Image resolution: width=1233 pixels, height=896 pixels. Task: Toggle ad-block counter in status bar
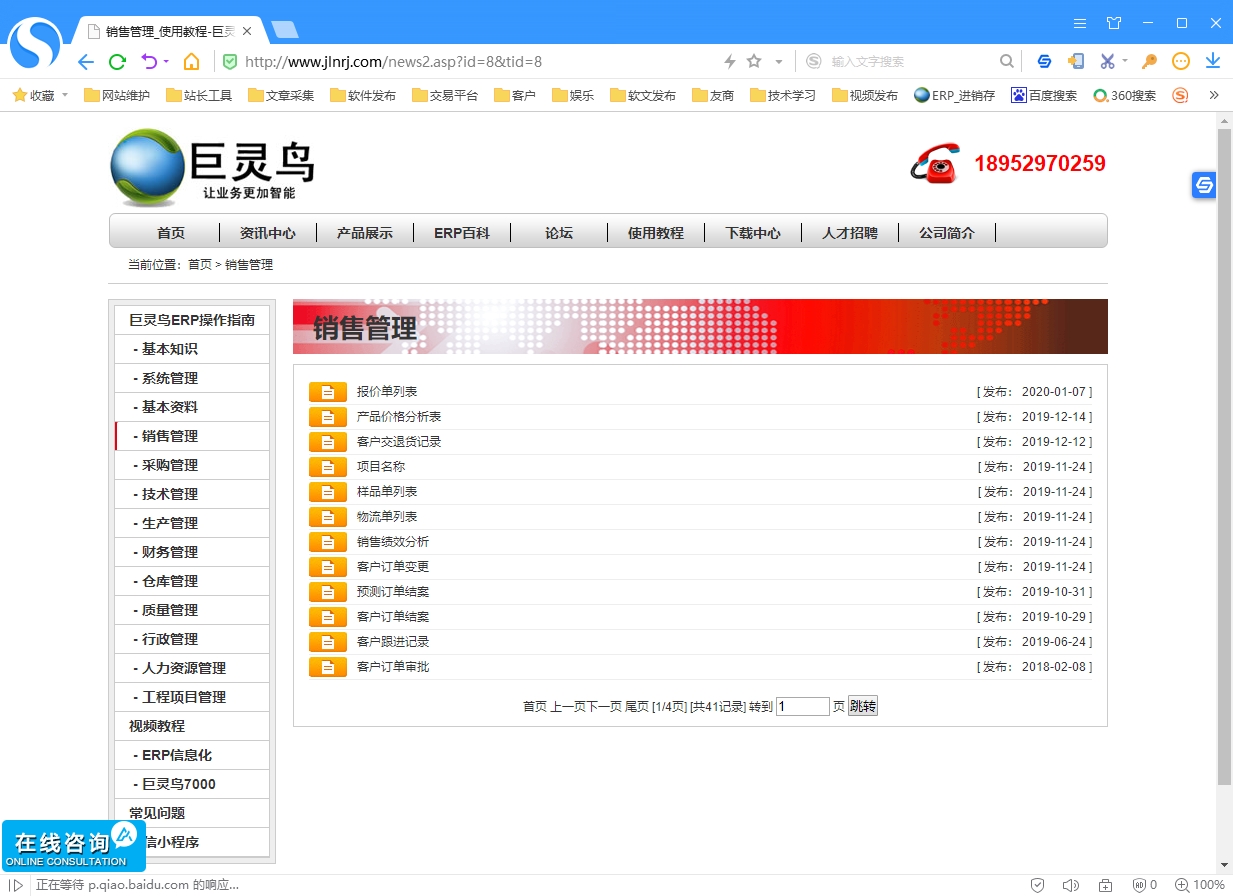[x=1144, y=885]
